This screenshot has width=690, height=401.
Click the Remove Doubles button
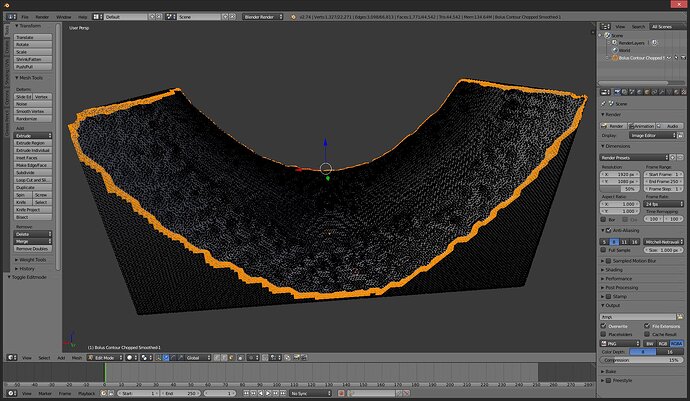click(x=33, y=249)
